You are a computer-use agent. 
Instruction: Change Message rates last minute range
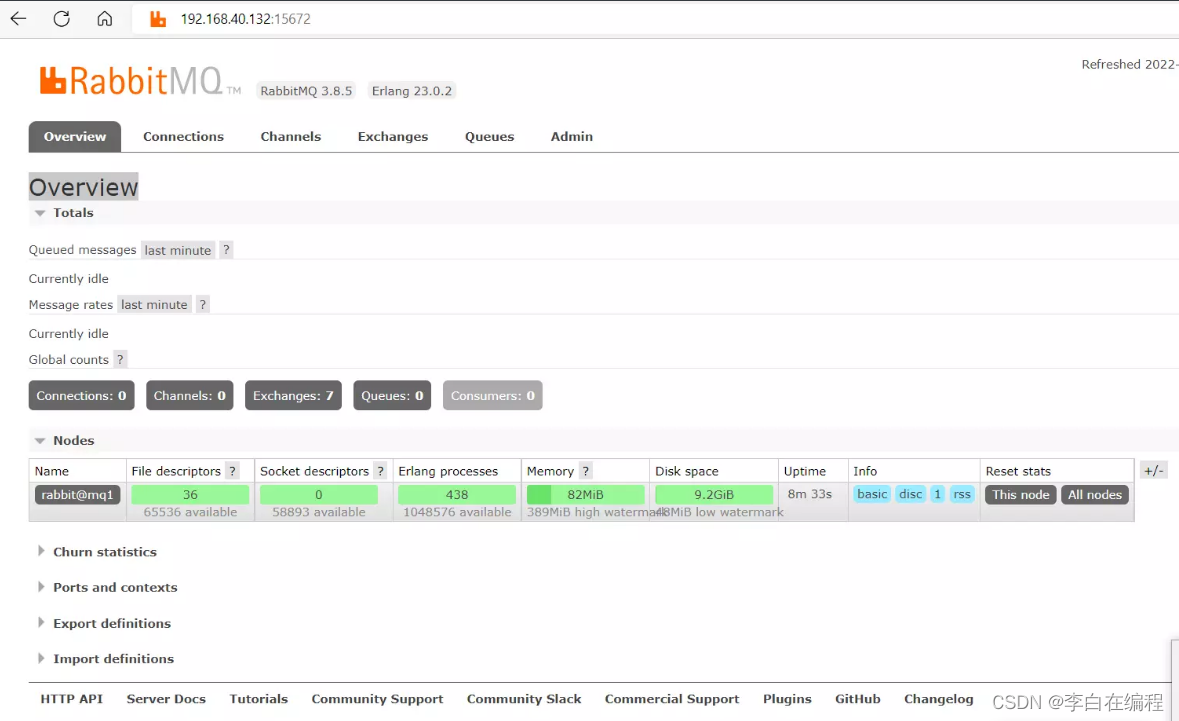[x=154, y=304]
